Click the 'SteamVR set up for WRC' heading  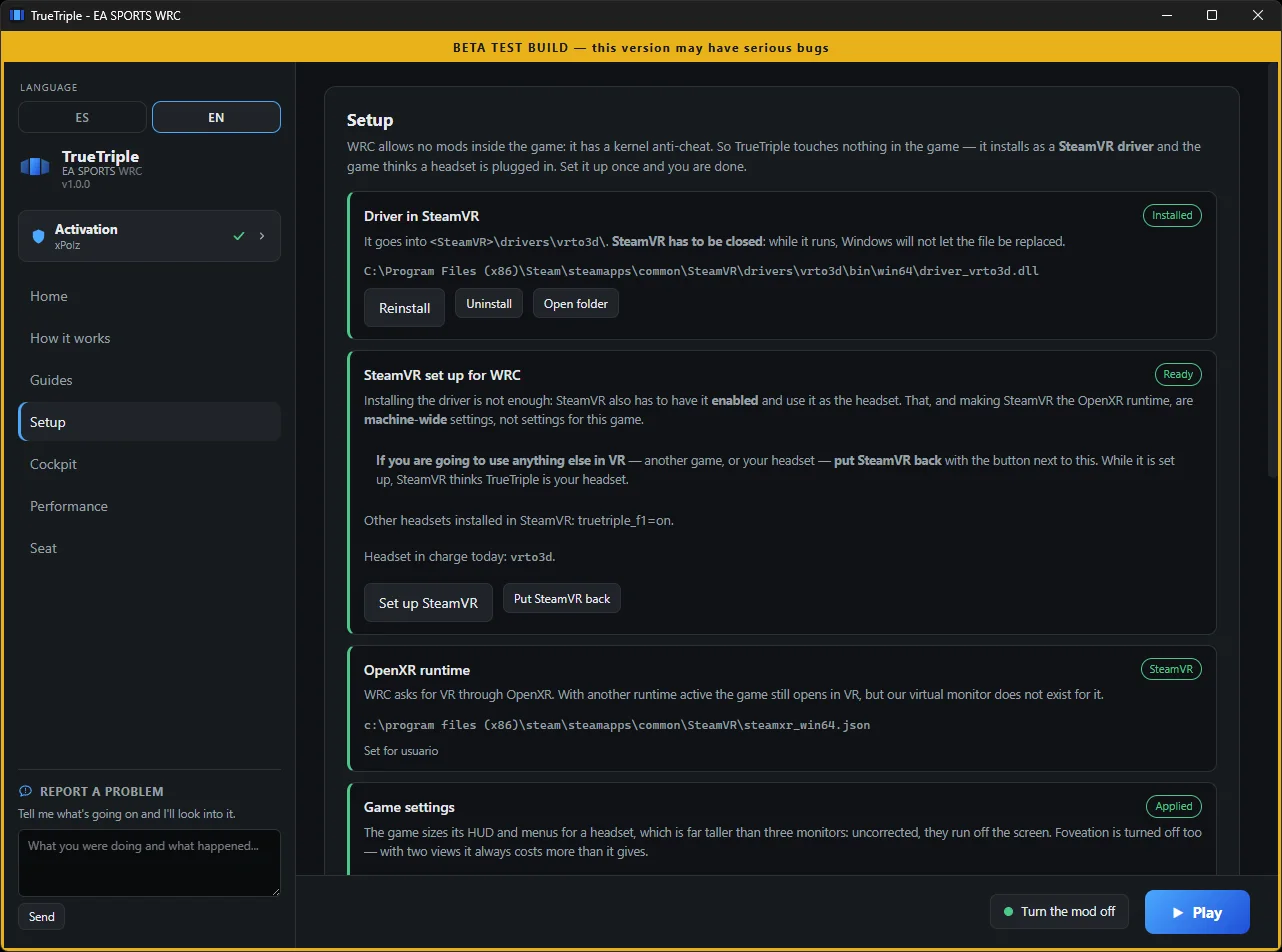pos(442,375)
